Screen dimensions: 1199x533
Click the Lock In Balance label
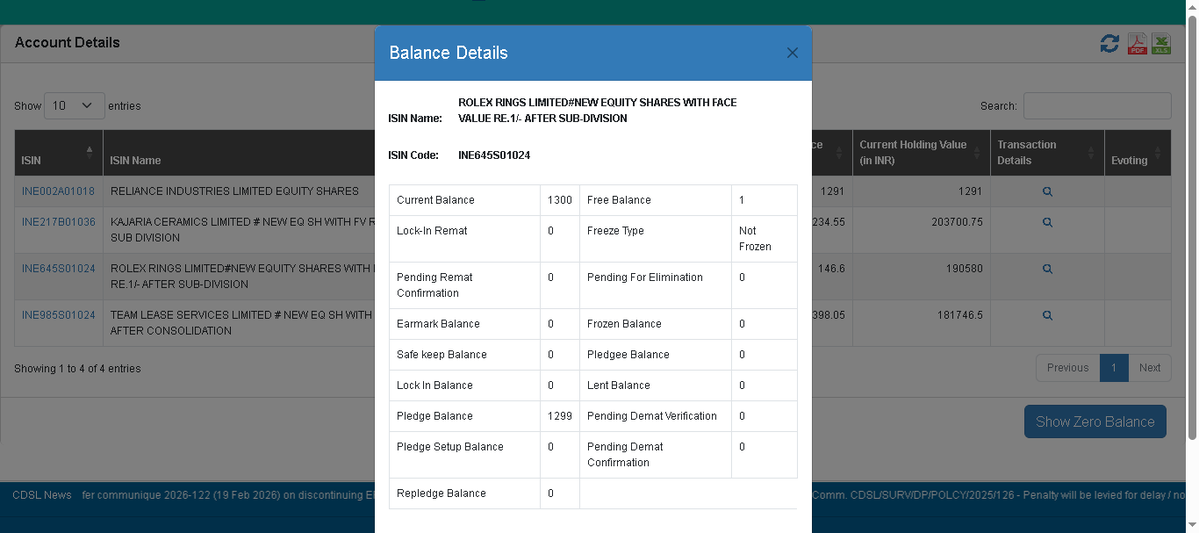(x=434, y=385)
